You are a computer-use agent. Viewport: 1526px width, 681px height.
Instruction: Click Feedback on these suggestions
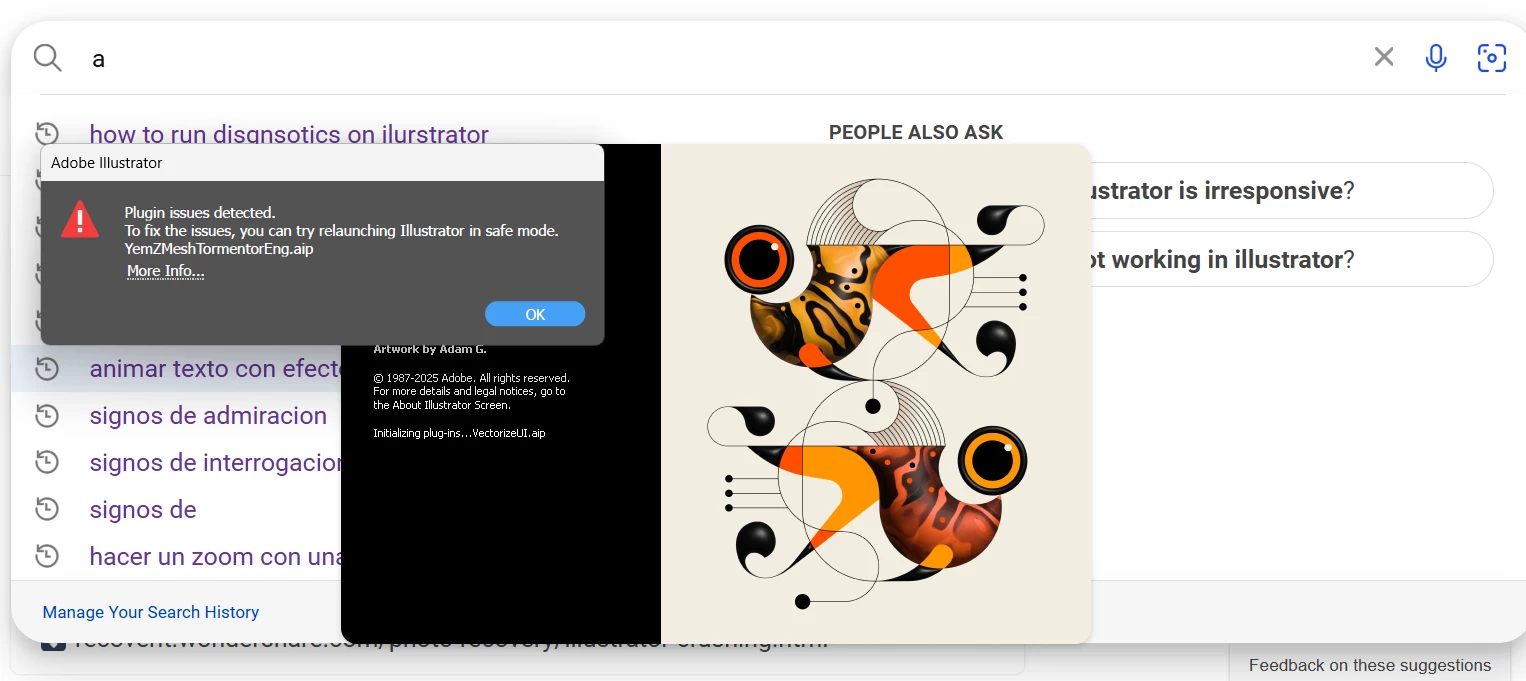(1369, 665)
